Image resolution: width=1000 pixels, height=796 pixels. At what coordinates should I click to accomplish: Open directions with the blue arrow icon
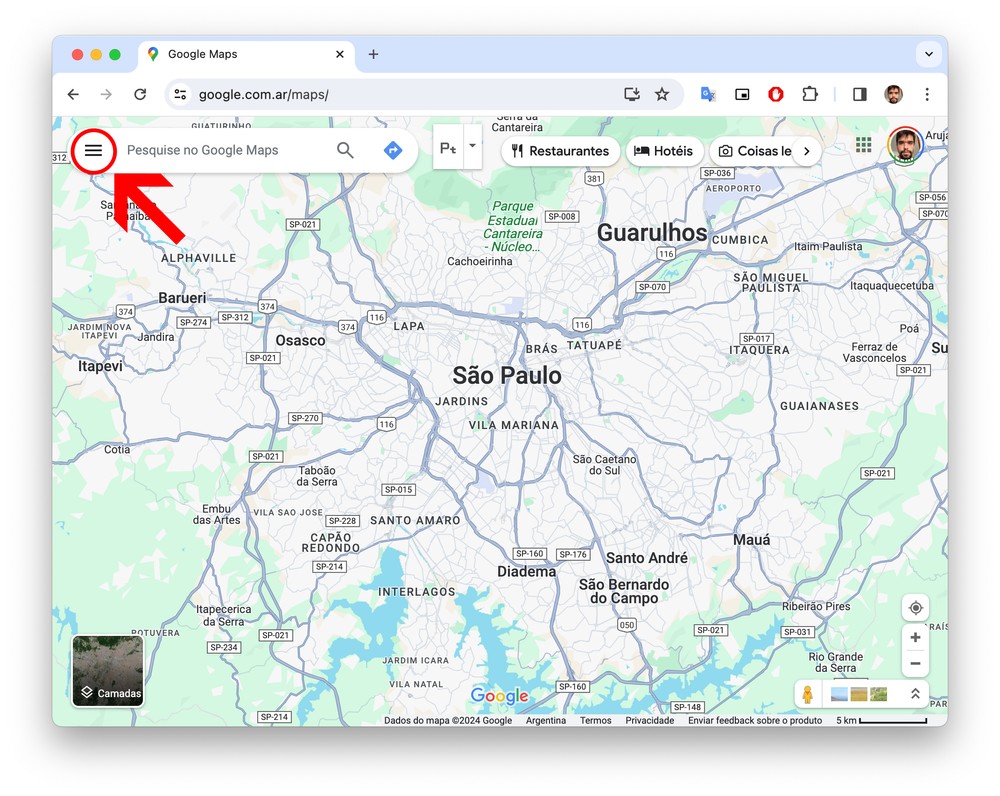tap(393, 150)
